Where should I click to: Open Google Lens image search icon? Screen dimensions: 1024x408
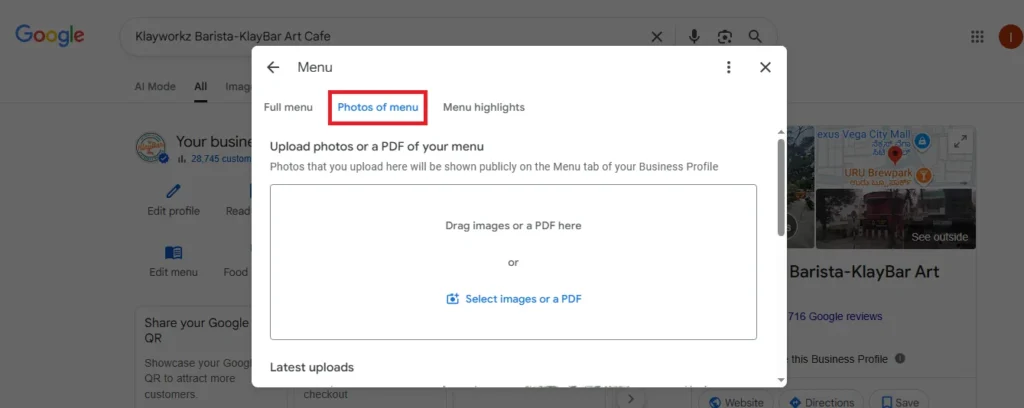click(724, 37)
